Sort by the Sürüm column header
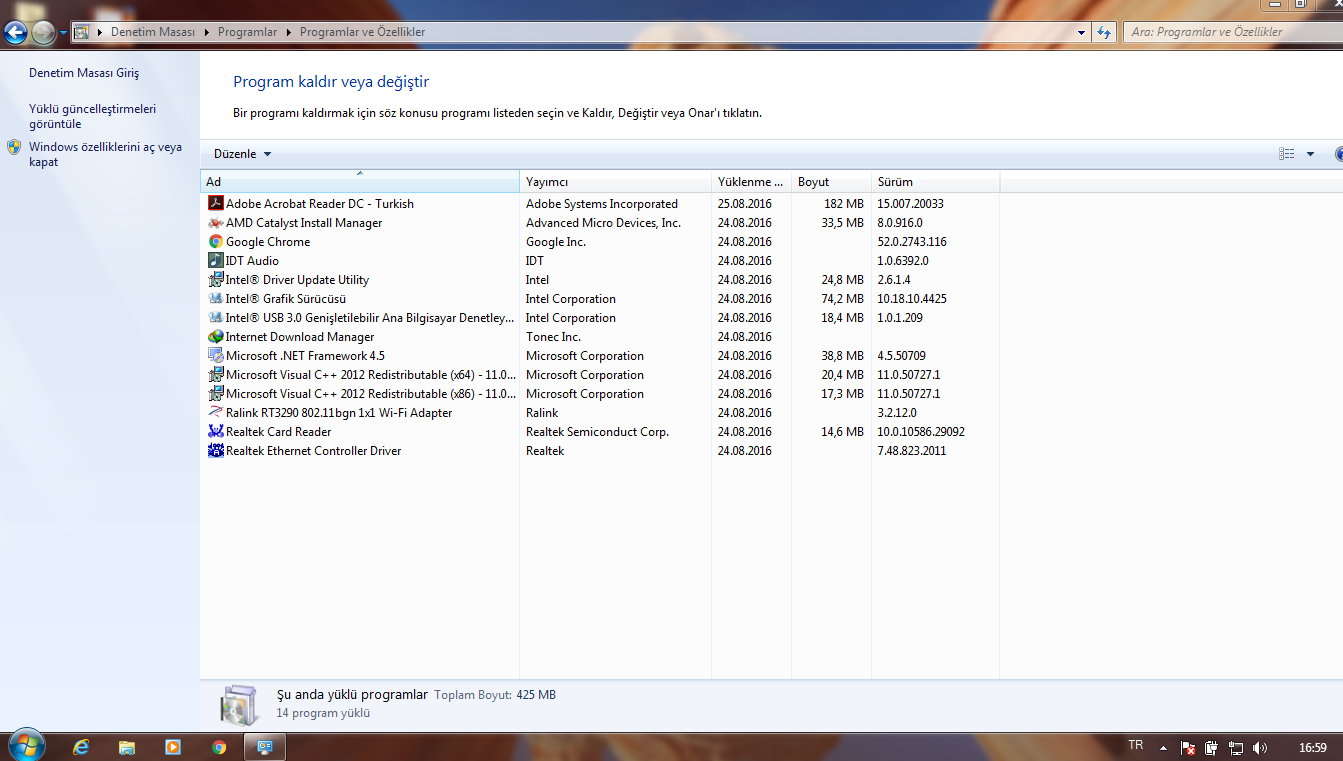 (x=935, y=182)
